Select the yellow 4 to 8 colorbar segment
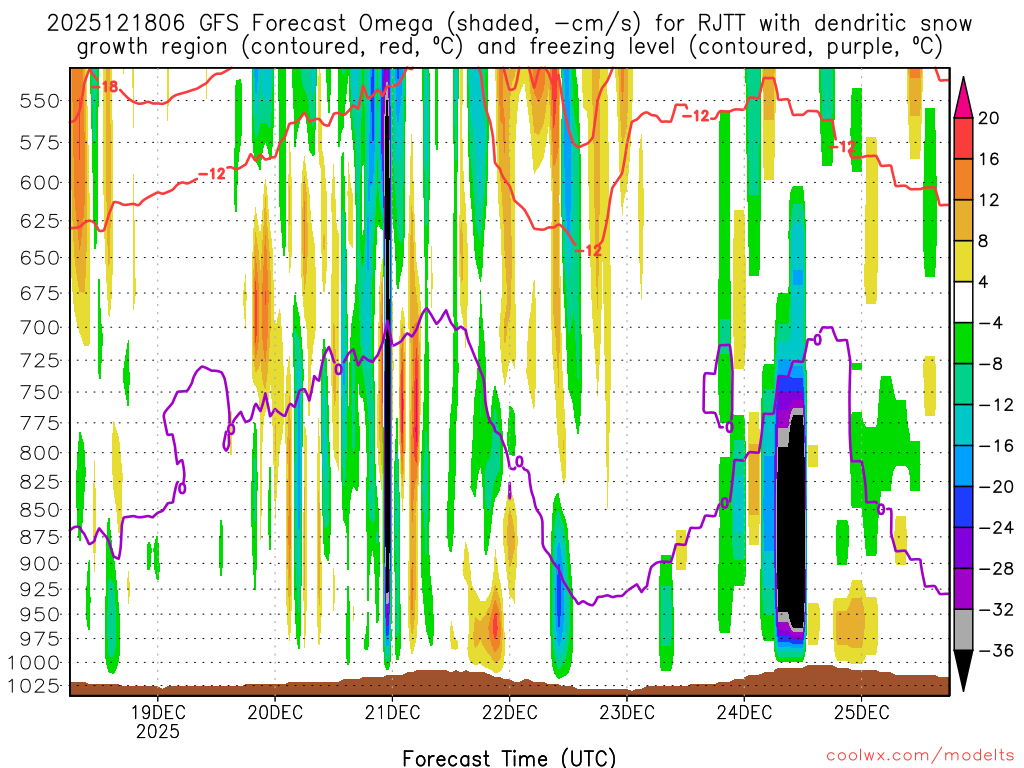Screen dimensions: 1024x768 click(x=963, y=261)
